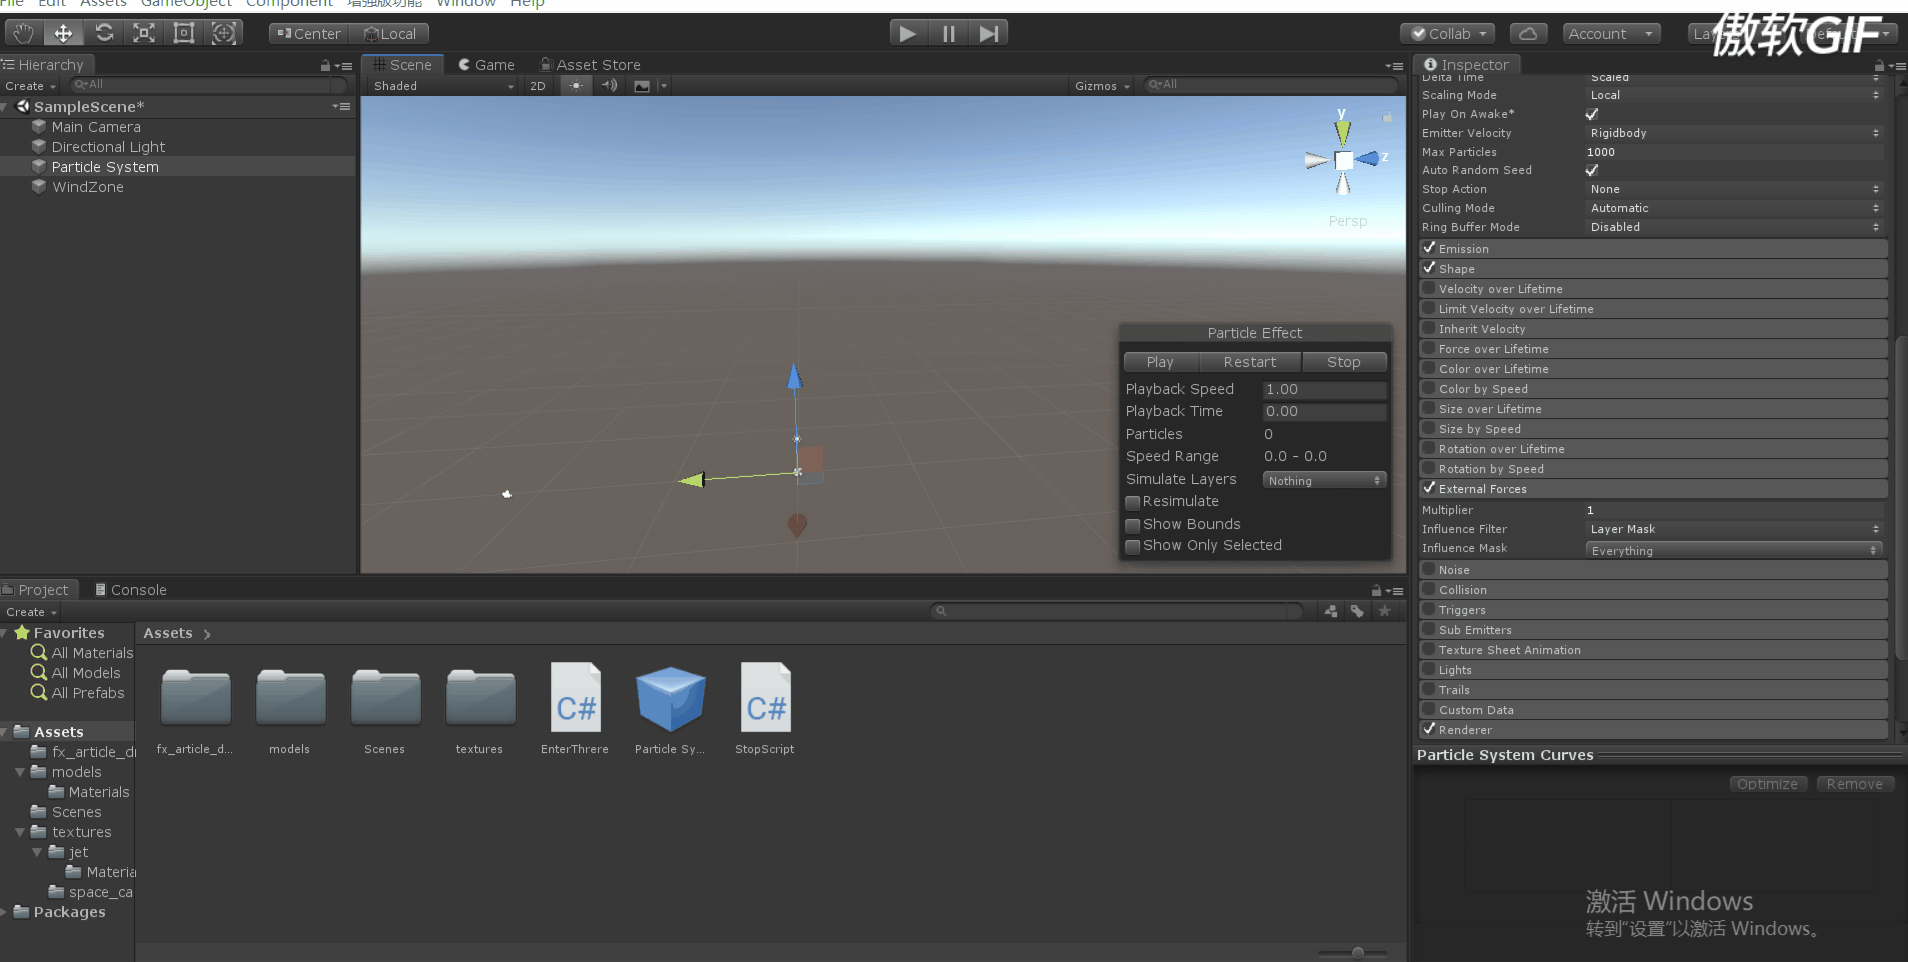Open the Account dropdown

(1611, 34)
